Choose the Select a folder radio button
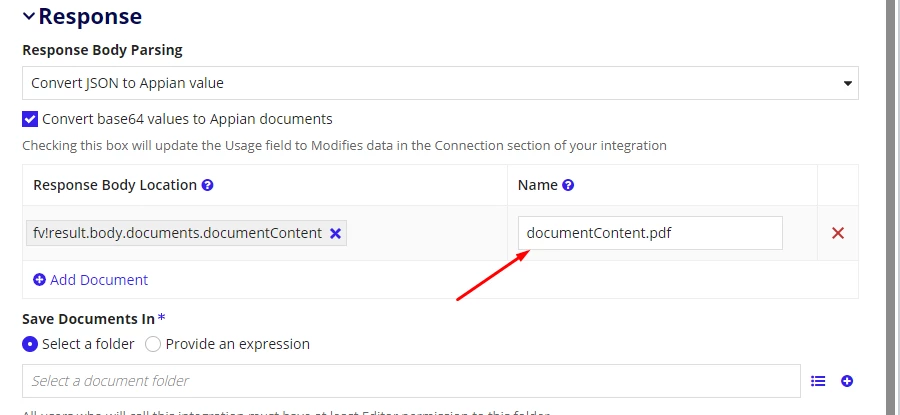 (x=30, y=344)
